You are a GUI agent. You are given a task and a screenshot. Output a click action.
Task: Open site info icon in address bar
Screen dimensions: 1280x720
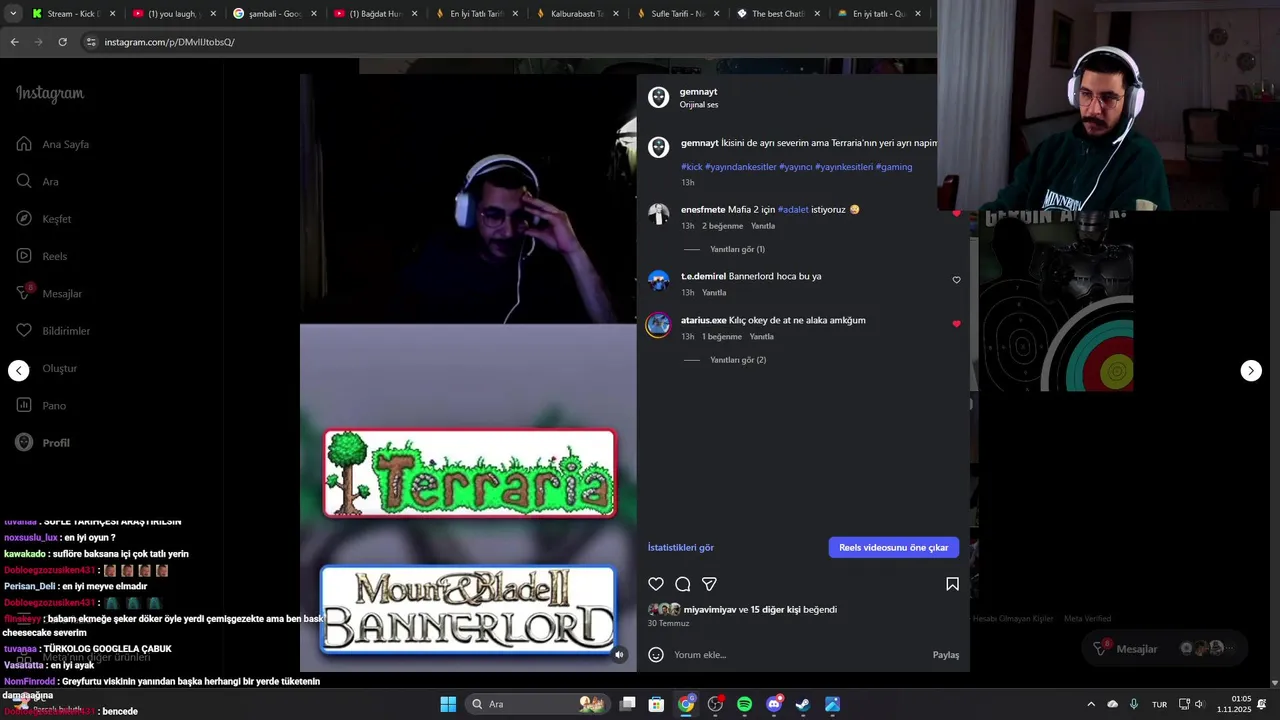[91, 42]
